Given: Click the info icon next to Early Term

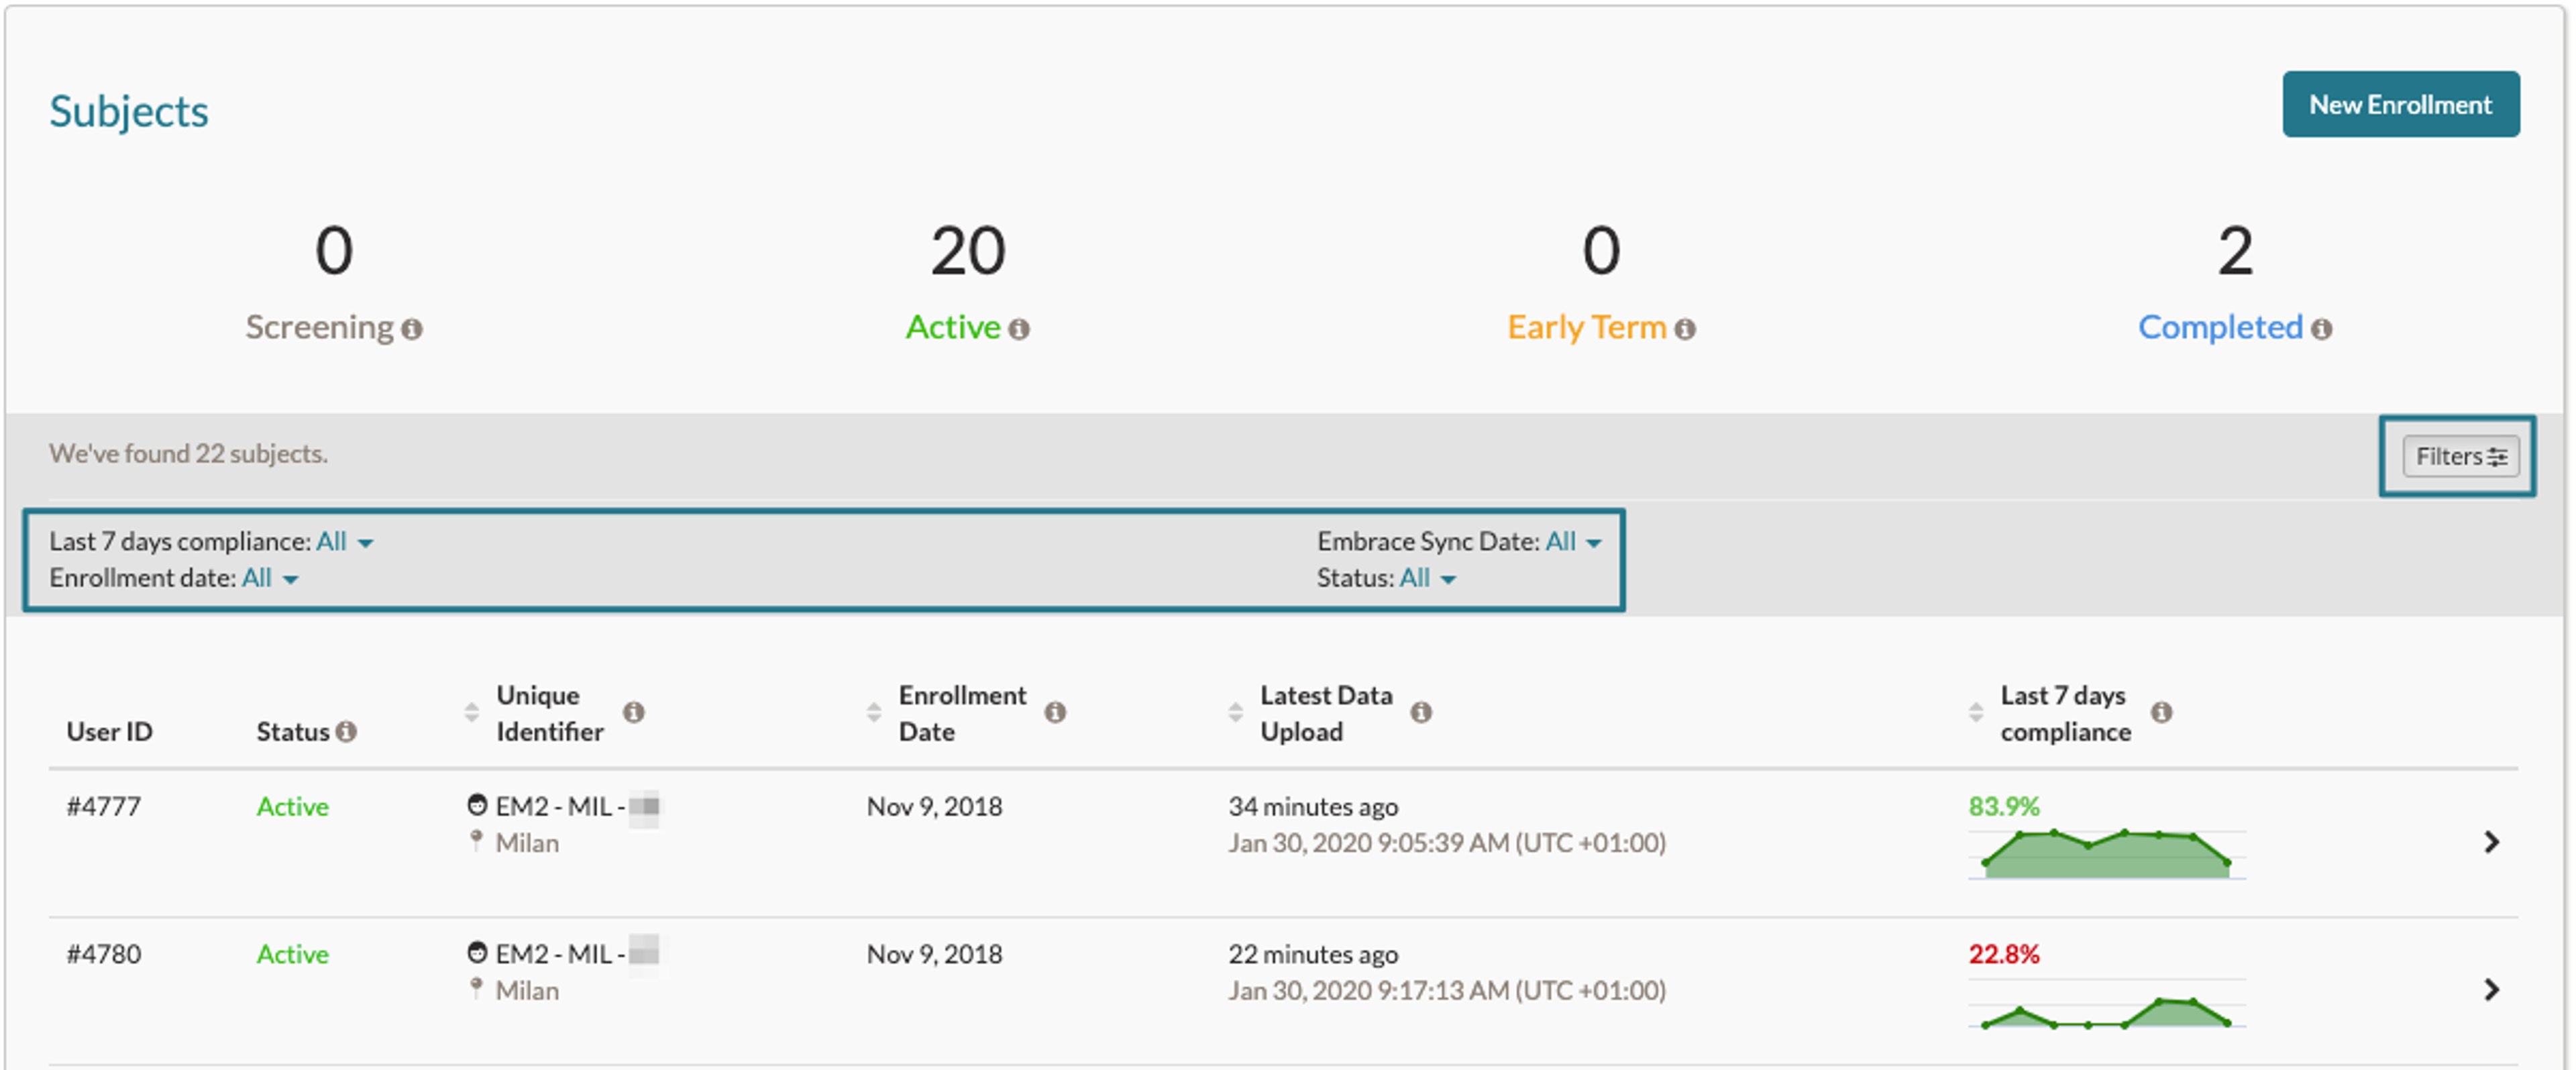Looking at the screenshot, I should (x=1685, y=329).
